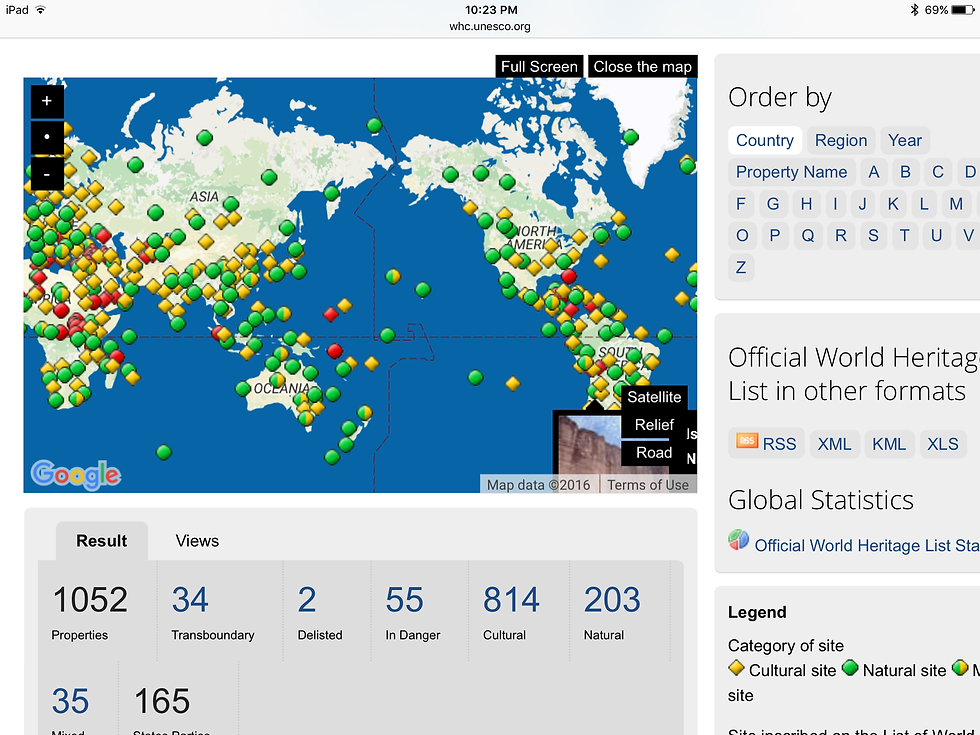This screenshot has height=735, width=980.
Task: Filter properties by letter B
Action: [x=905, y=172]
